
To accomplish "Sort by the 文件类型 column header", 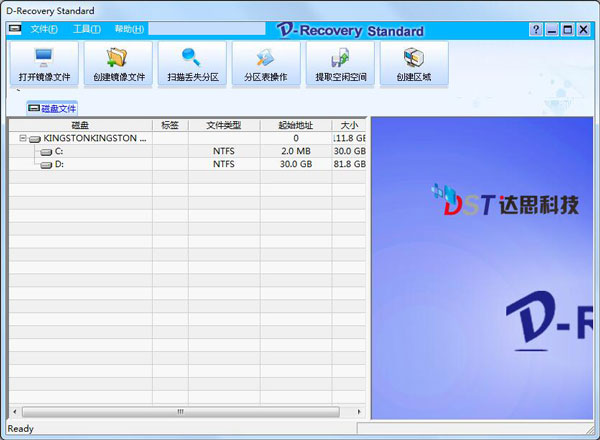I will click(x=224, y=125).
